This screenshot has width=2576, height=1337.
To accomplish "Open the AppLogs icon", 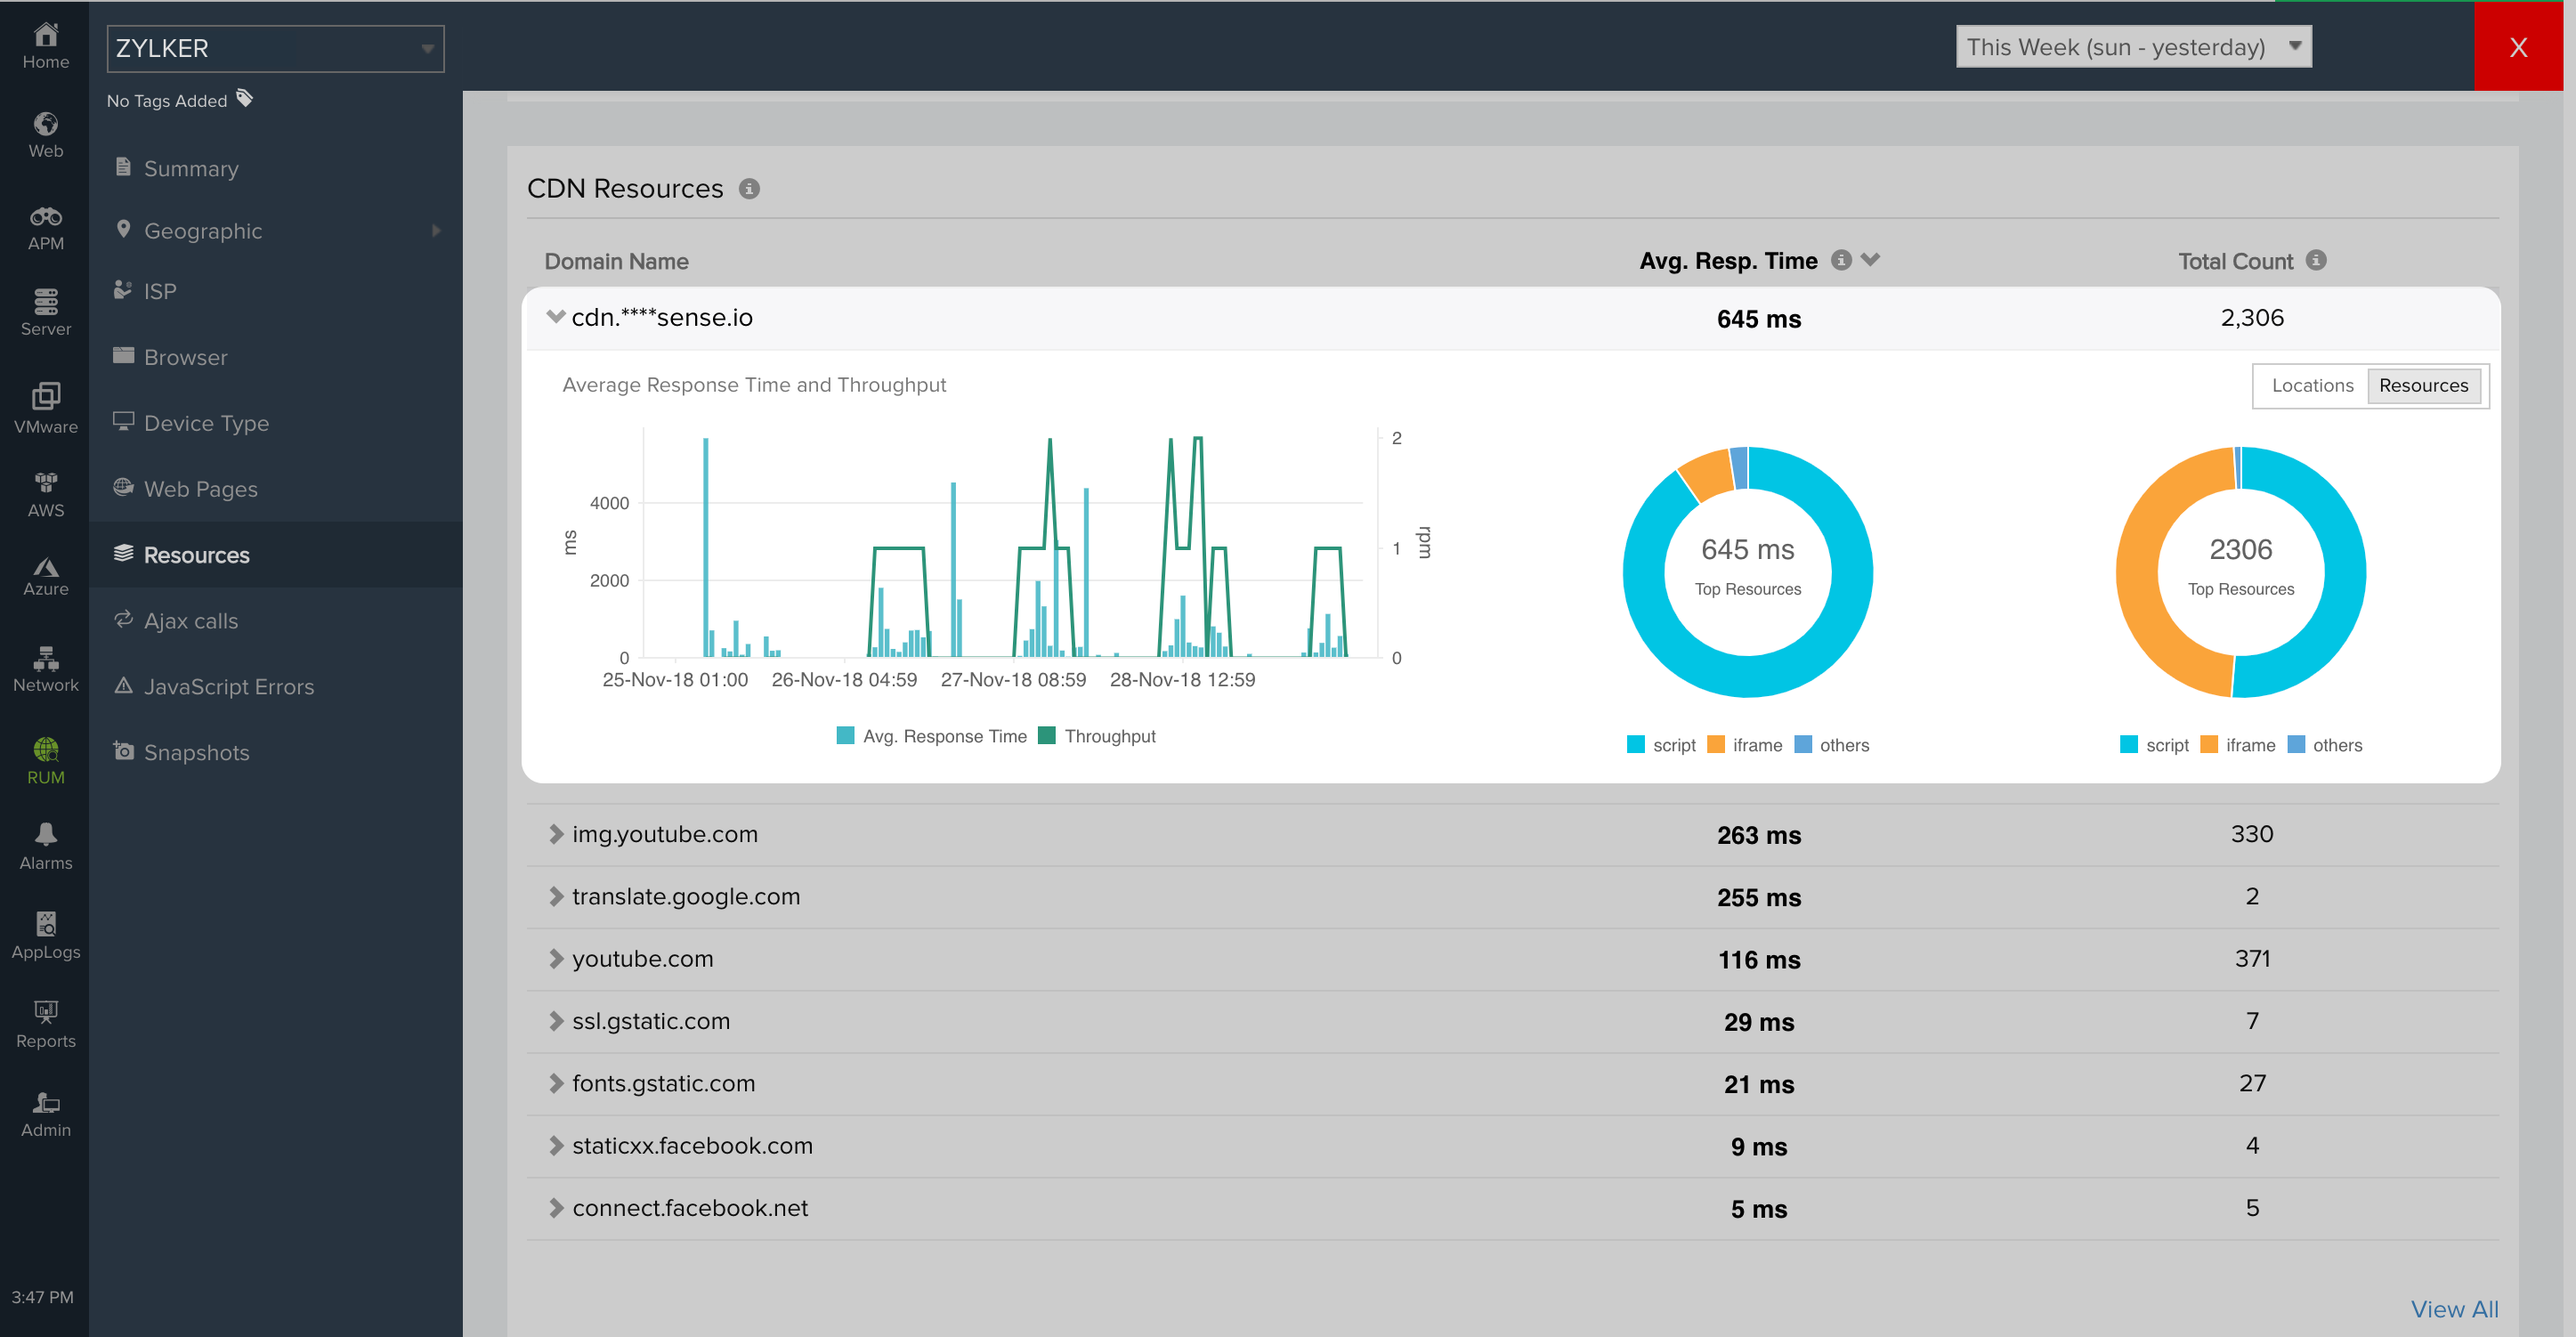I will [45, 924].
